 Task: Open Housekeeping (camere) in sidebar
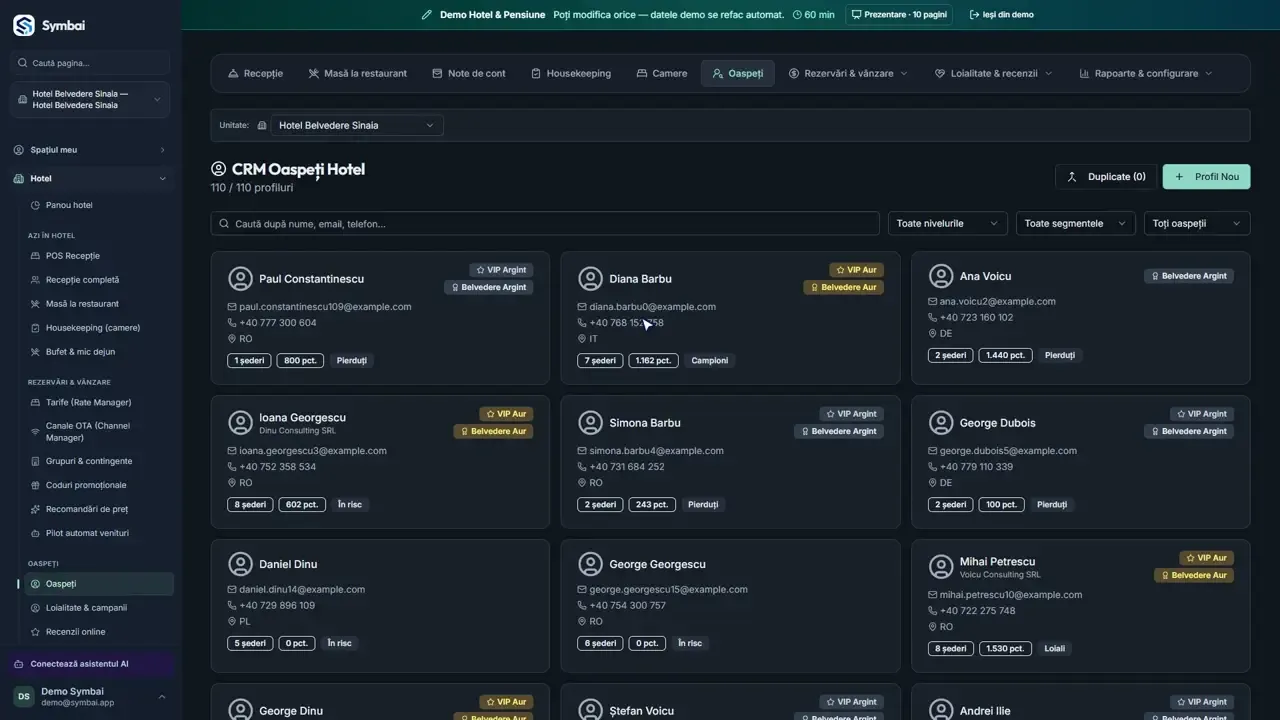93,328
